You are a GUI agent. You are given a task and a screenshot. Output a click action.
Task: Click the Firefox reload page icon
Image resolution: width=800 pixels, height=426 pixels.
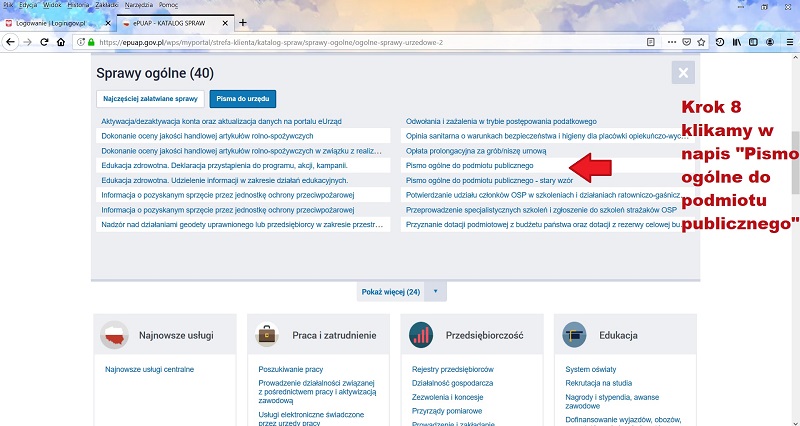coord(44,42)
